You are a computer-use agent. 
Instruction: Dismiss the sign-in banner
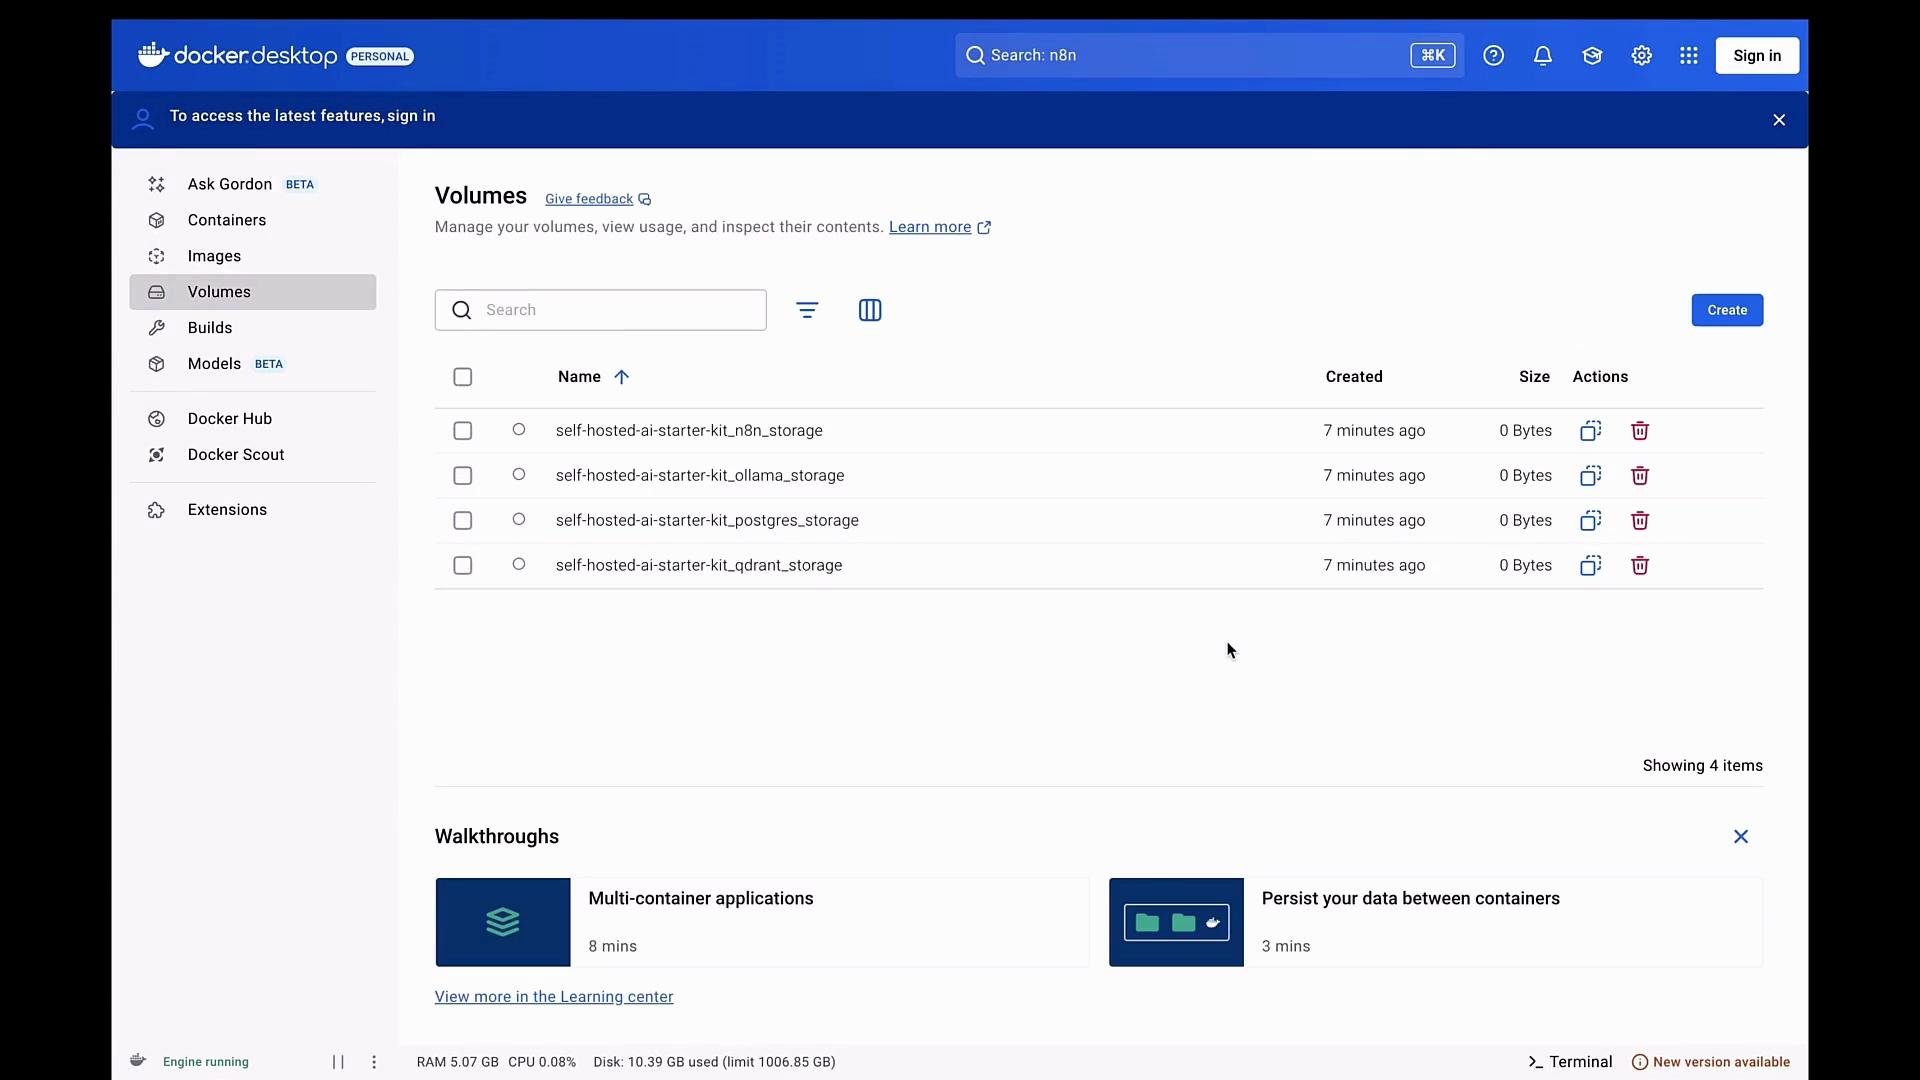[1779, 120]
